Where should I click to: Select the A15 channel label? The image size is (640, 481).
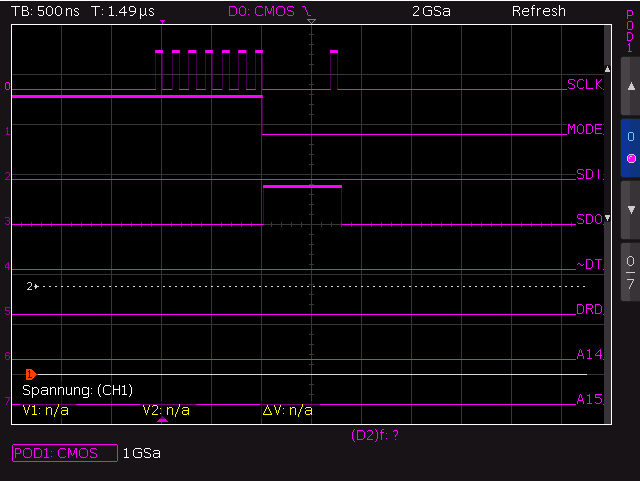point(589,399)
